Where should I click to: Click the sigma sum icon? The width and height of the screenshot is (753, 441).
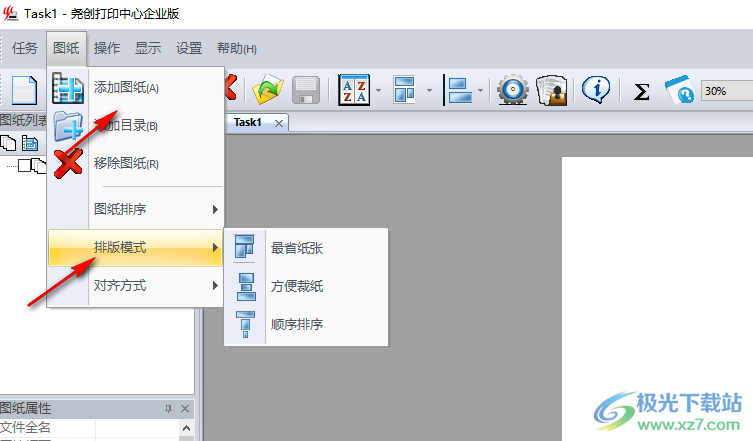pyautogui.click(x=642, y=91)
